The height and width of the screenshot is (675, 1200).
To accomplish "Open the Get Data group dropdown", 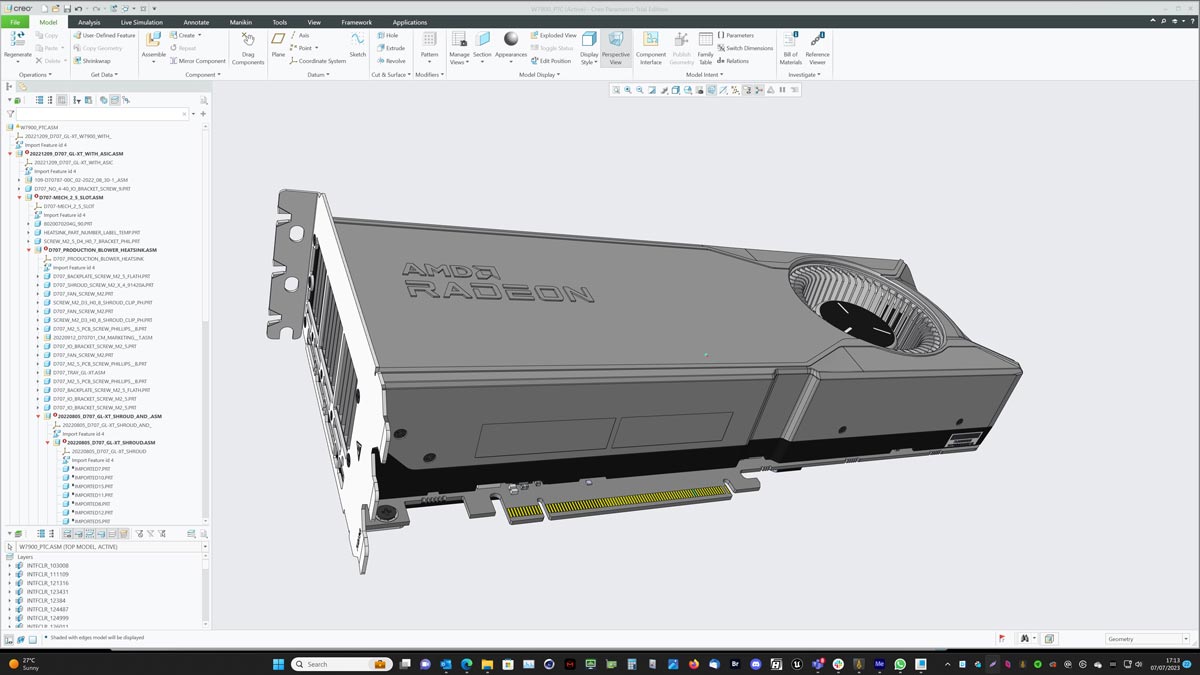I will pyautogui.click(x=105, y=74).
